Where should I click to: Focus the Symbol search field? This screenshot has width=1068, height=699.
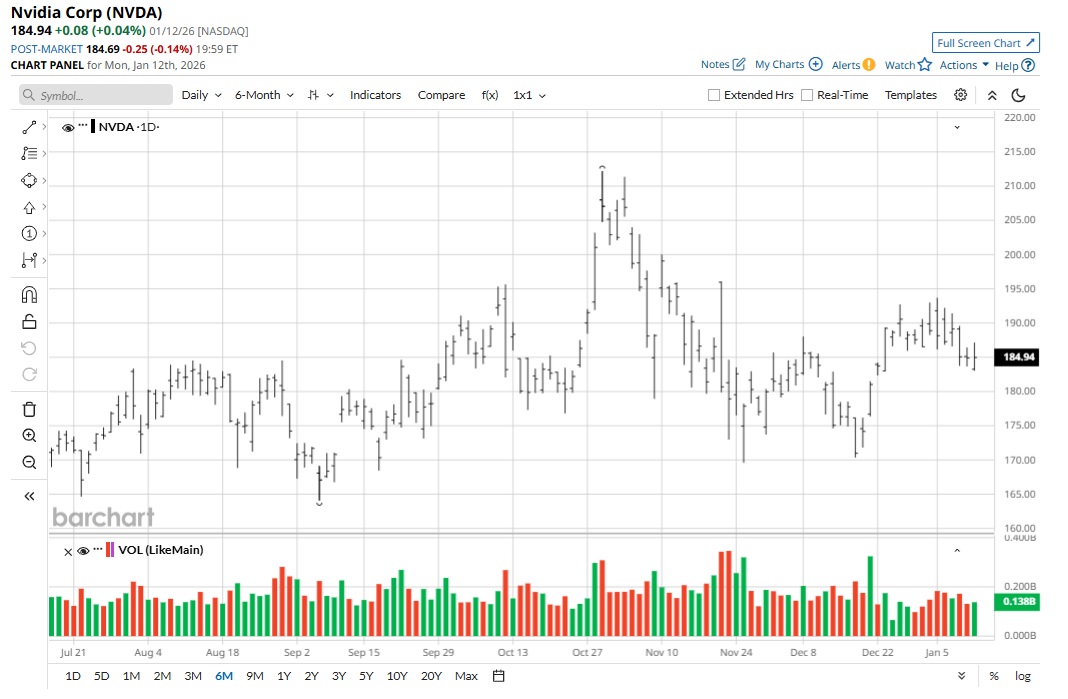(x=95, y=95)
